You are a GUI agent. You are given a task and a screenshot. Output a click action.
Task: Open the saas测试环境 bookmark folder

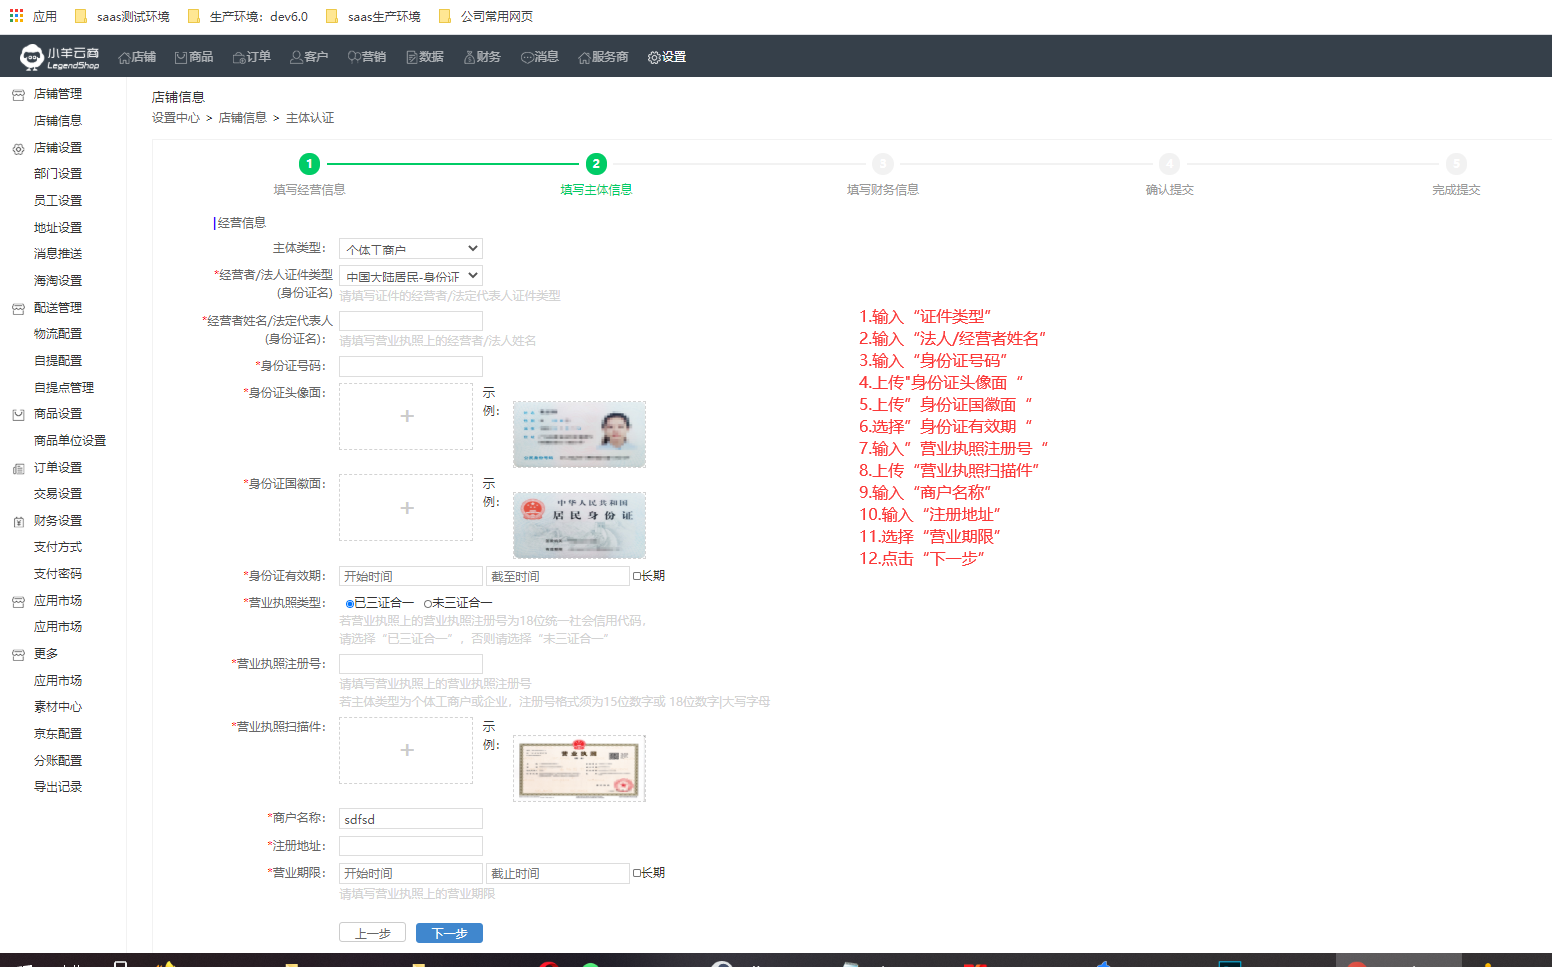122,16
